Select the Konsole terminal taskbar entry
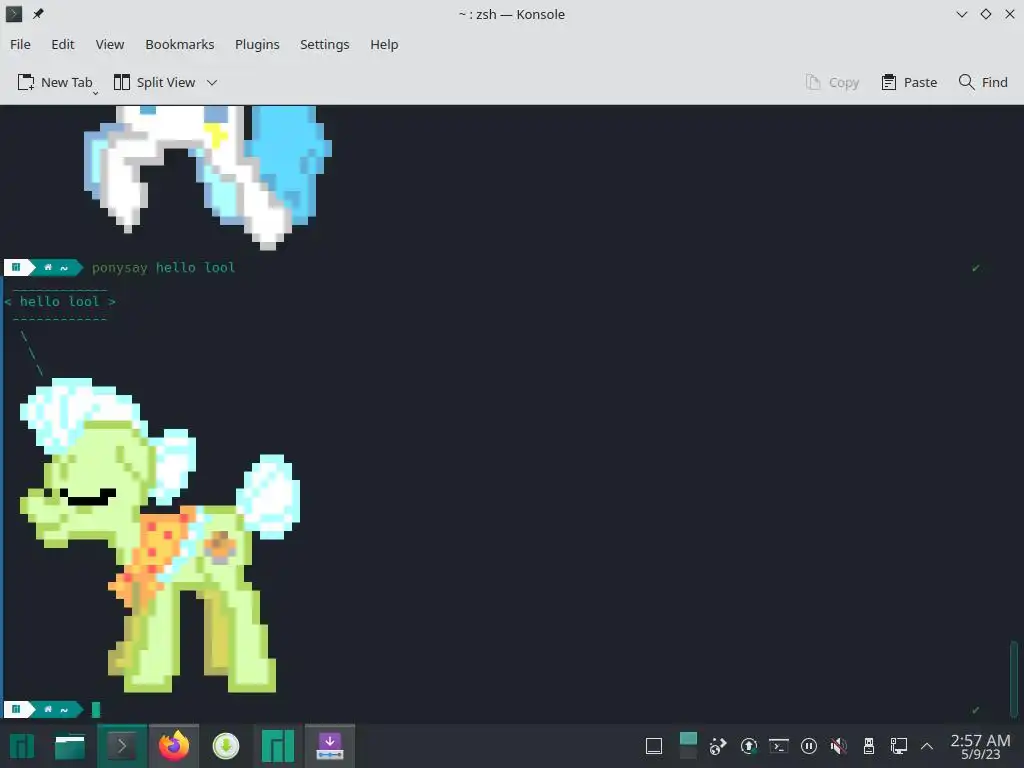The width and height of the screenshot is (1024, 768). click(121, 746)
